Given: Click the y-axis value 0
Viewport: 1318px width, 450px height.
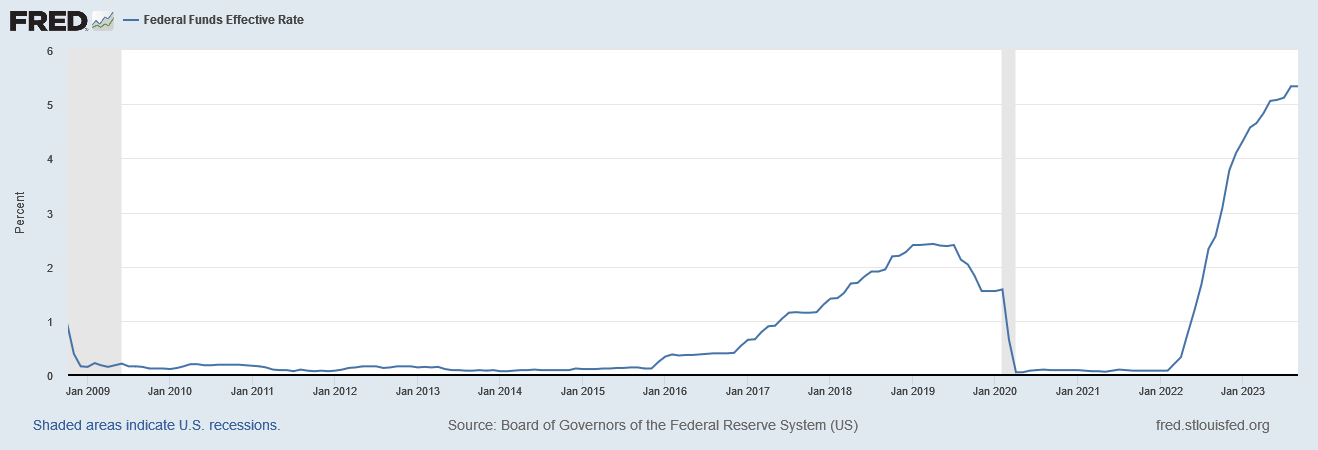Looking at the screenshot, I should pyautogui.click(x=50, y=376).
